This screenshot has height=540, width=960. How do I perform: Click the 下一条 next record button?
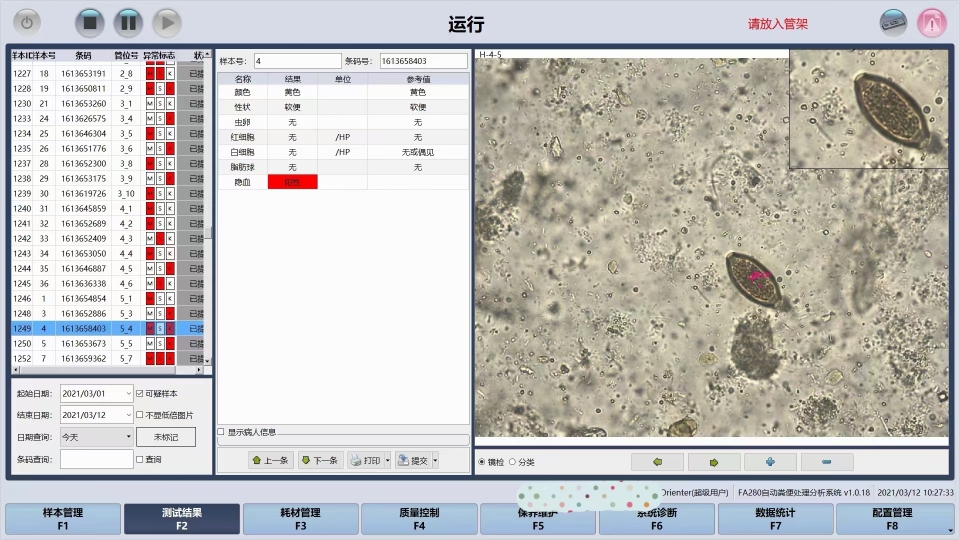click(320, 460)
